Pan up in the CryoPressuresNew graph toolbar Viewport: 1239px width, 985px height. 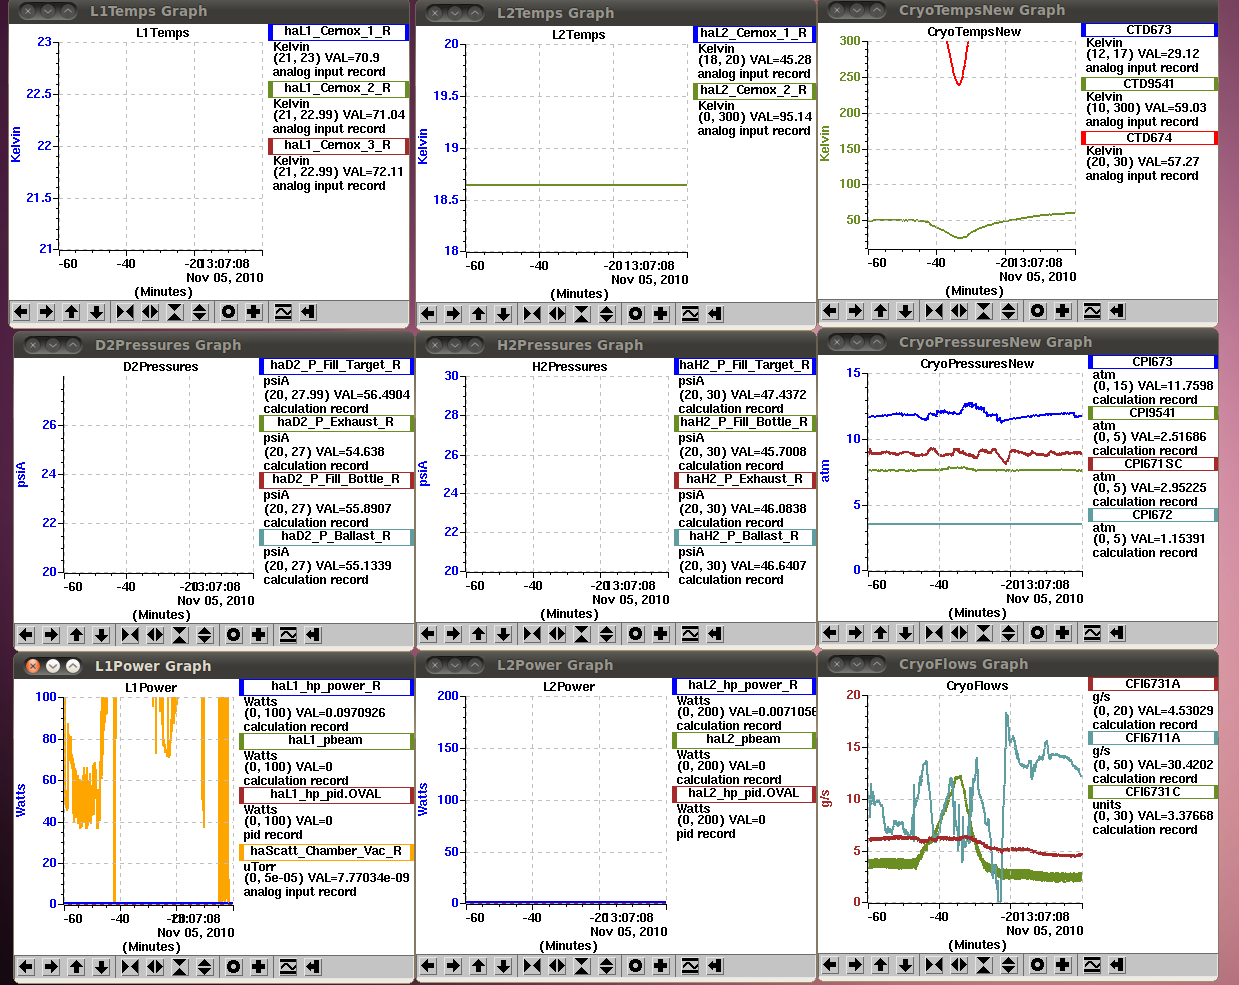tap(880, 633)
